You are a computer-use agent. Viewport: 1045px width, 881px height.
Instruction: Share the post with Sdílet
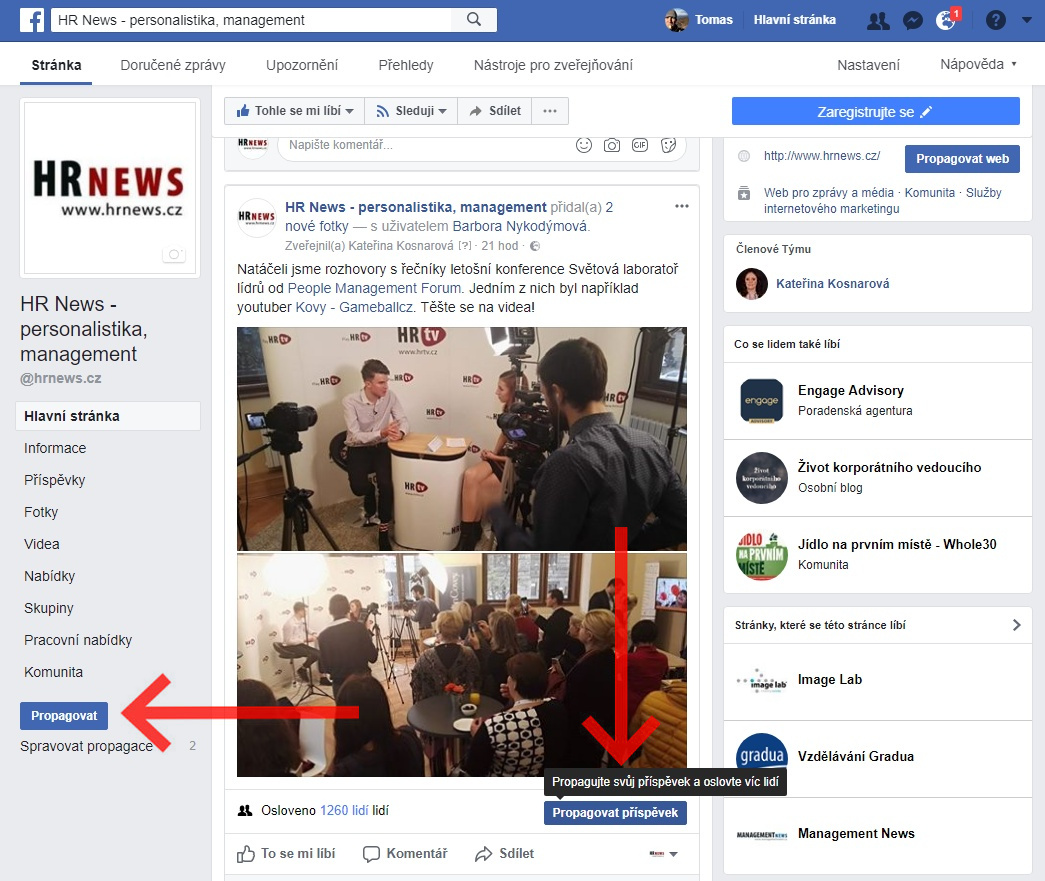(x=505, y=854)
